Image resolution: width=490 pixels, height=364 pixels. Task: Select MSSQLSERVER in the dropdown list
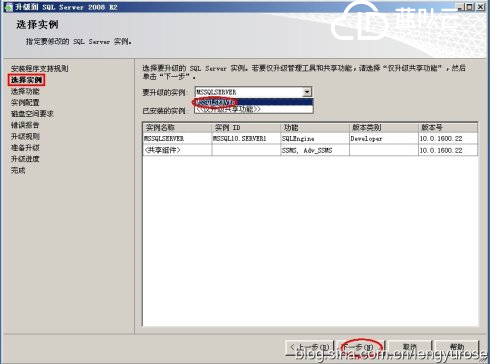click(x=254, y=102)
